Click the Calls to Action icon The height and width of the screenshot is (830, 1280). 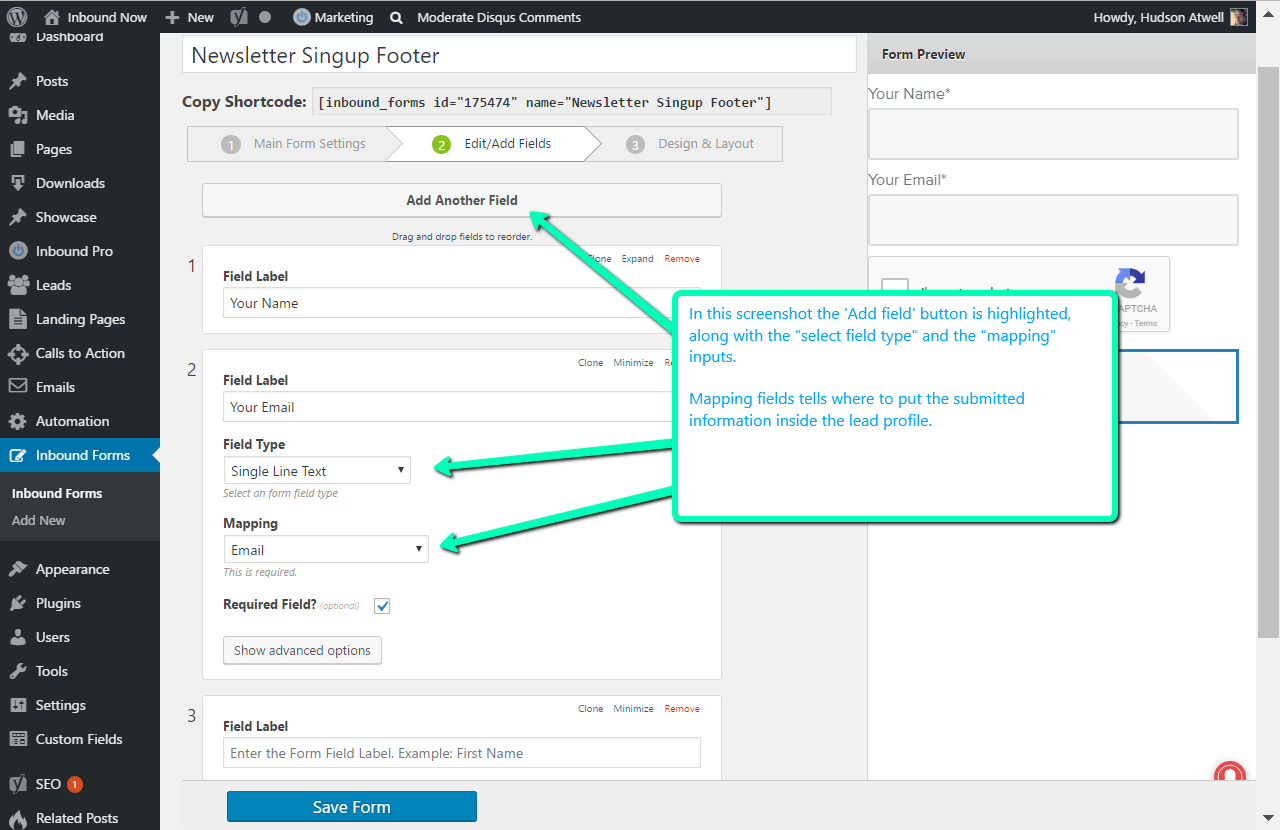pos(18,353)
